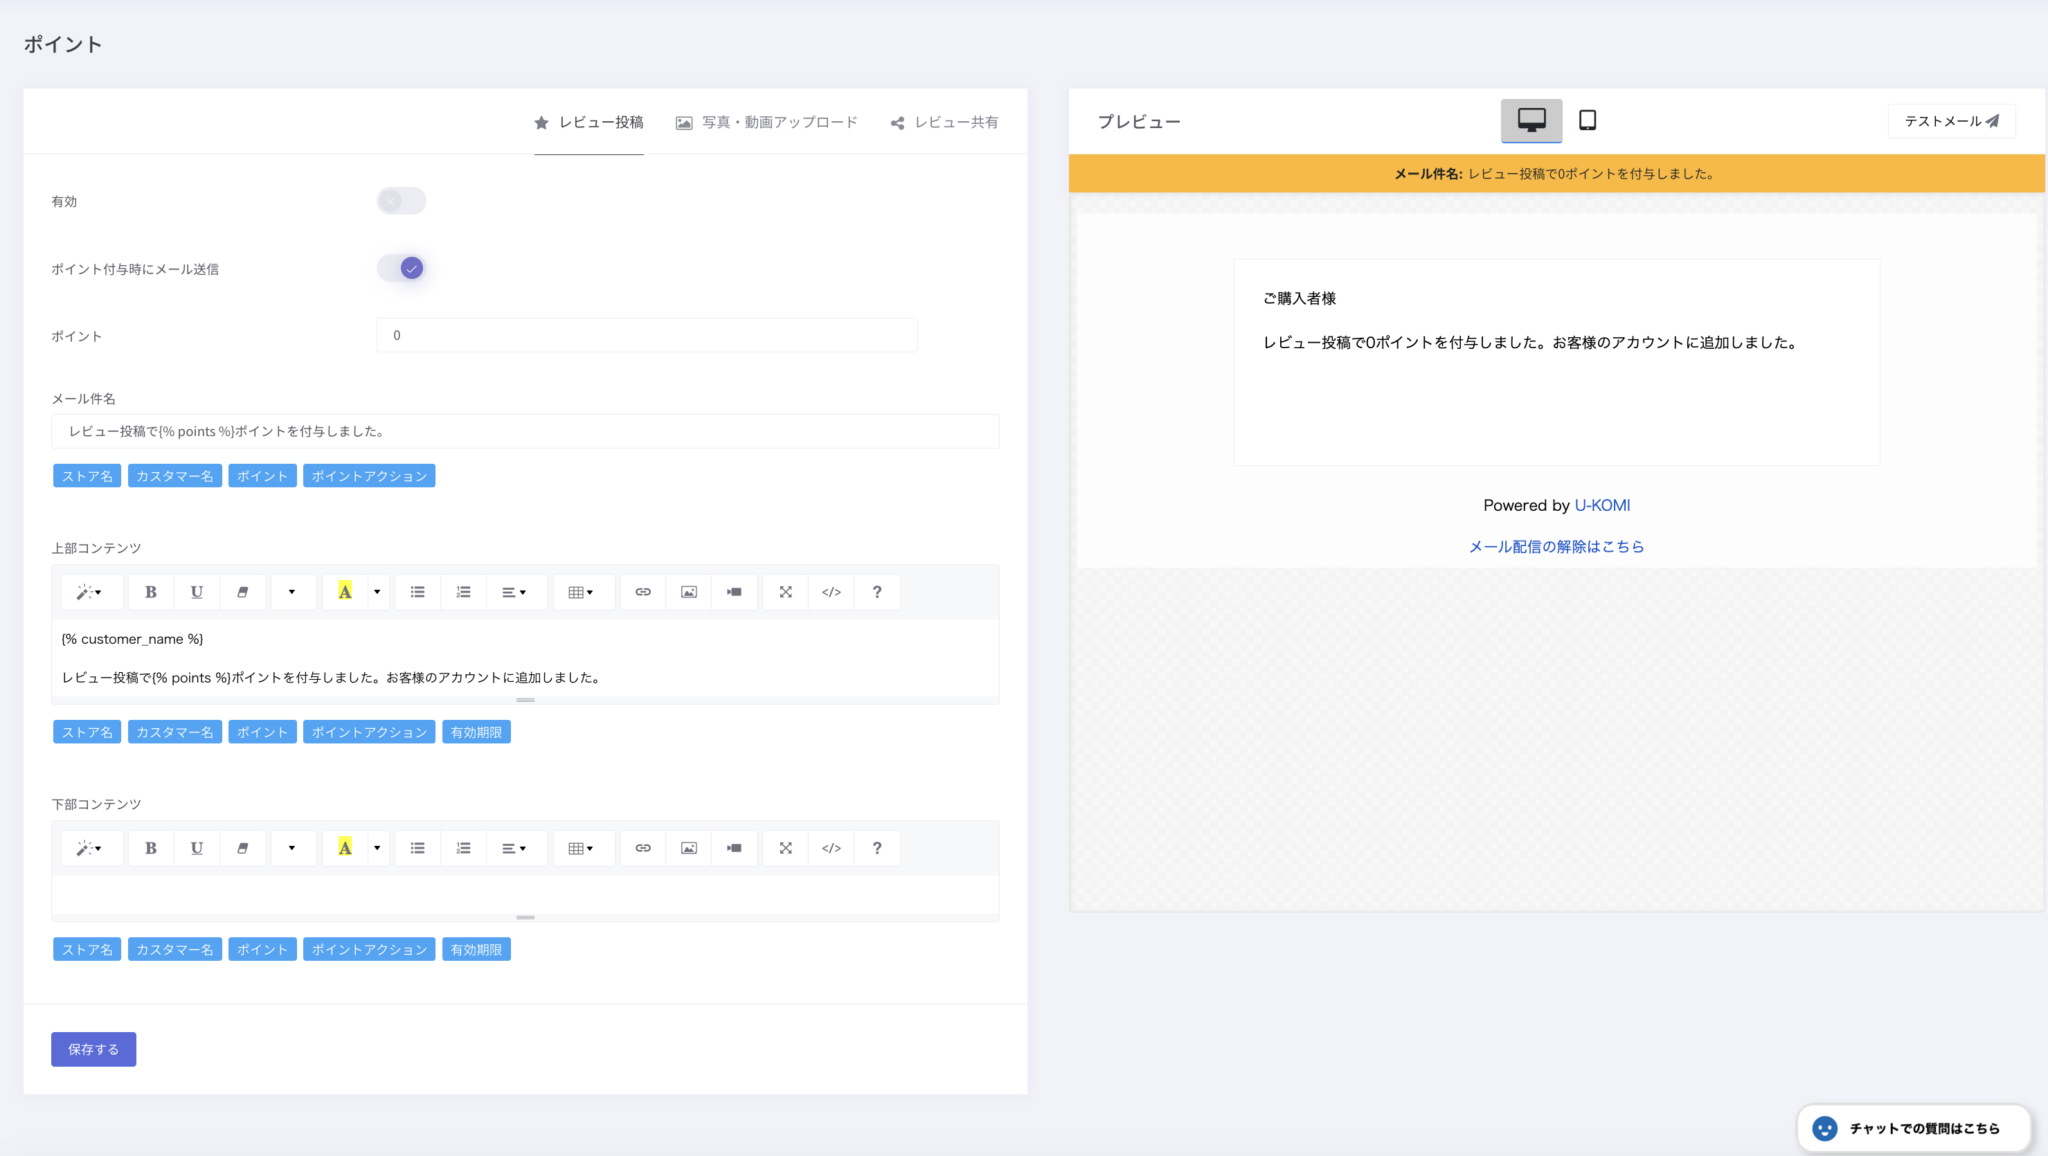
Task: Click the 保存する button
Action: pos(93,1049)
